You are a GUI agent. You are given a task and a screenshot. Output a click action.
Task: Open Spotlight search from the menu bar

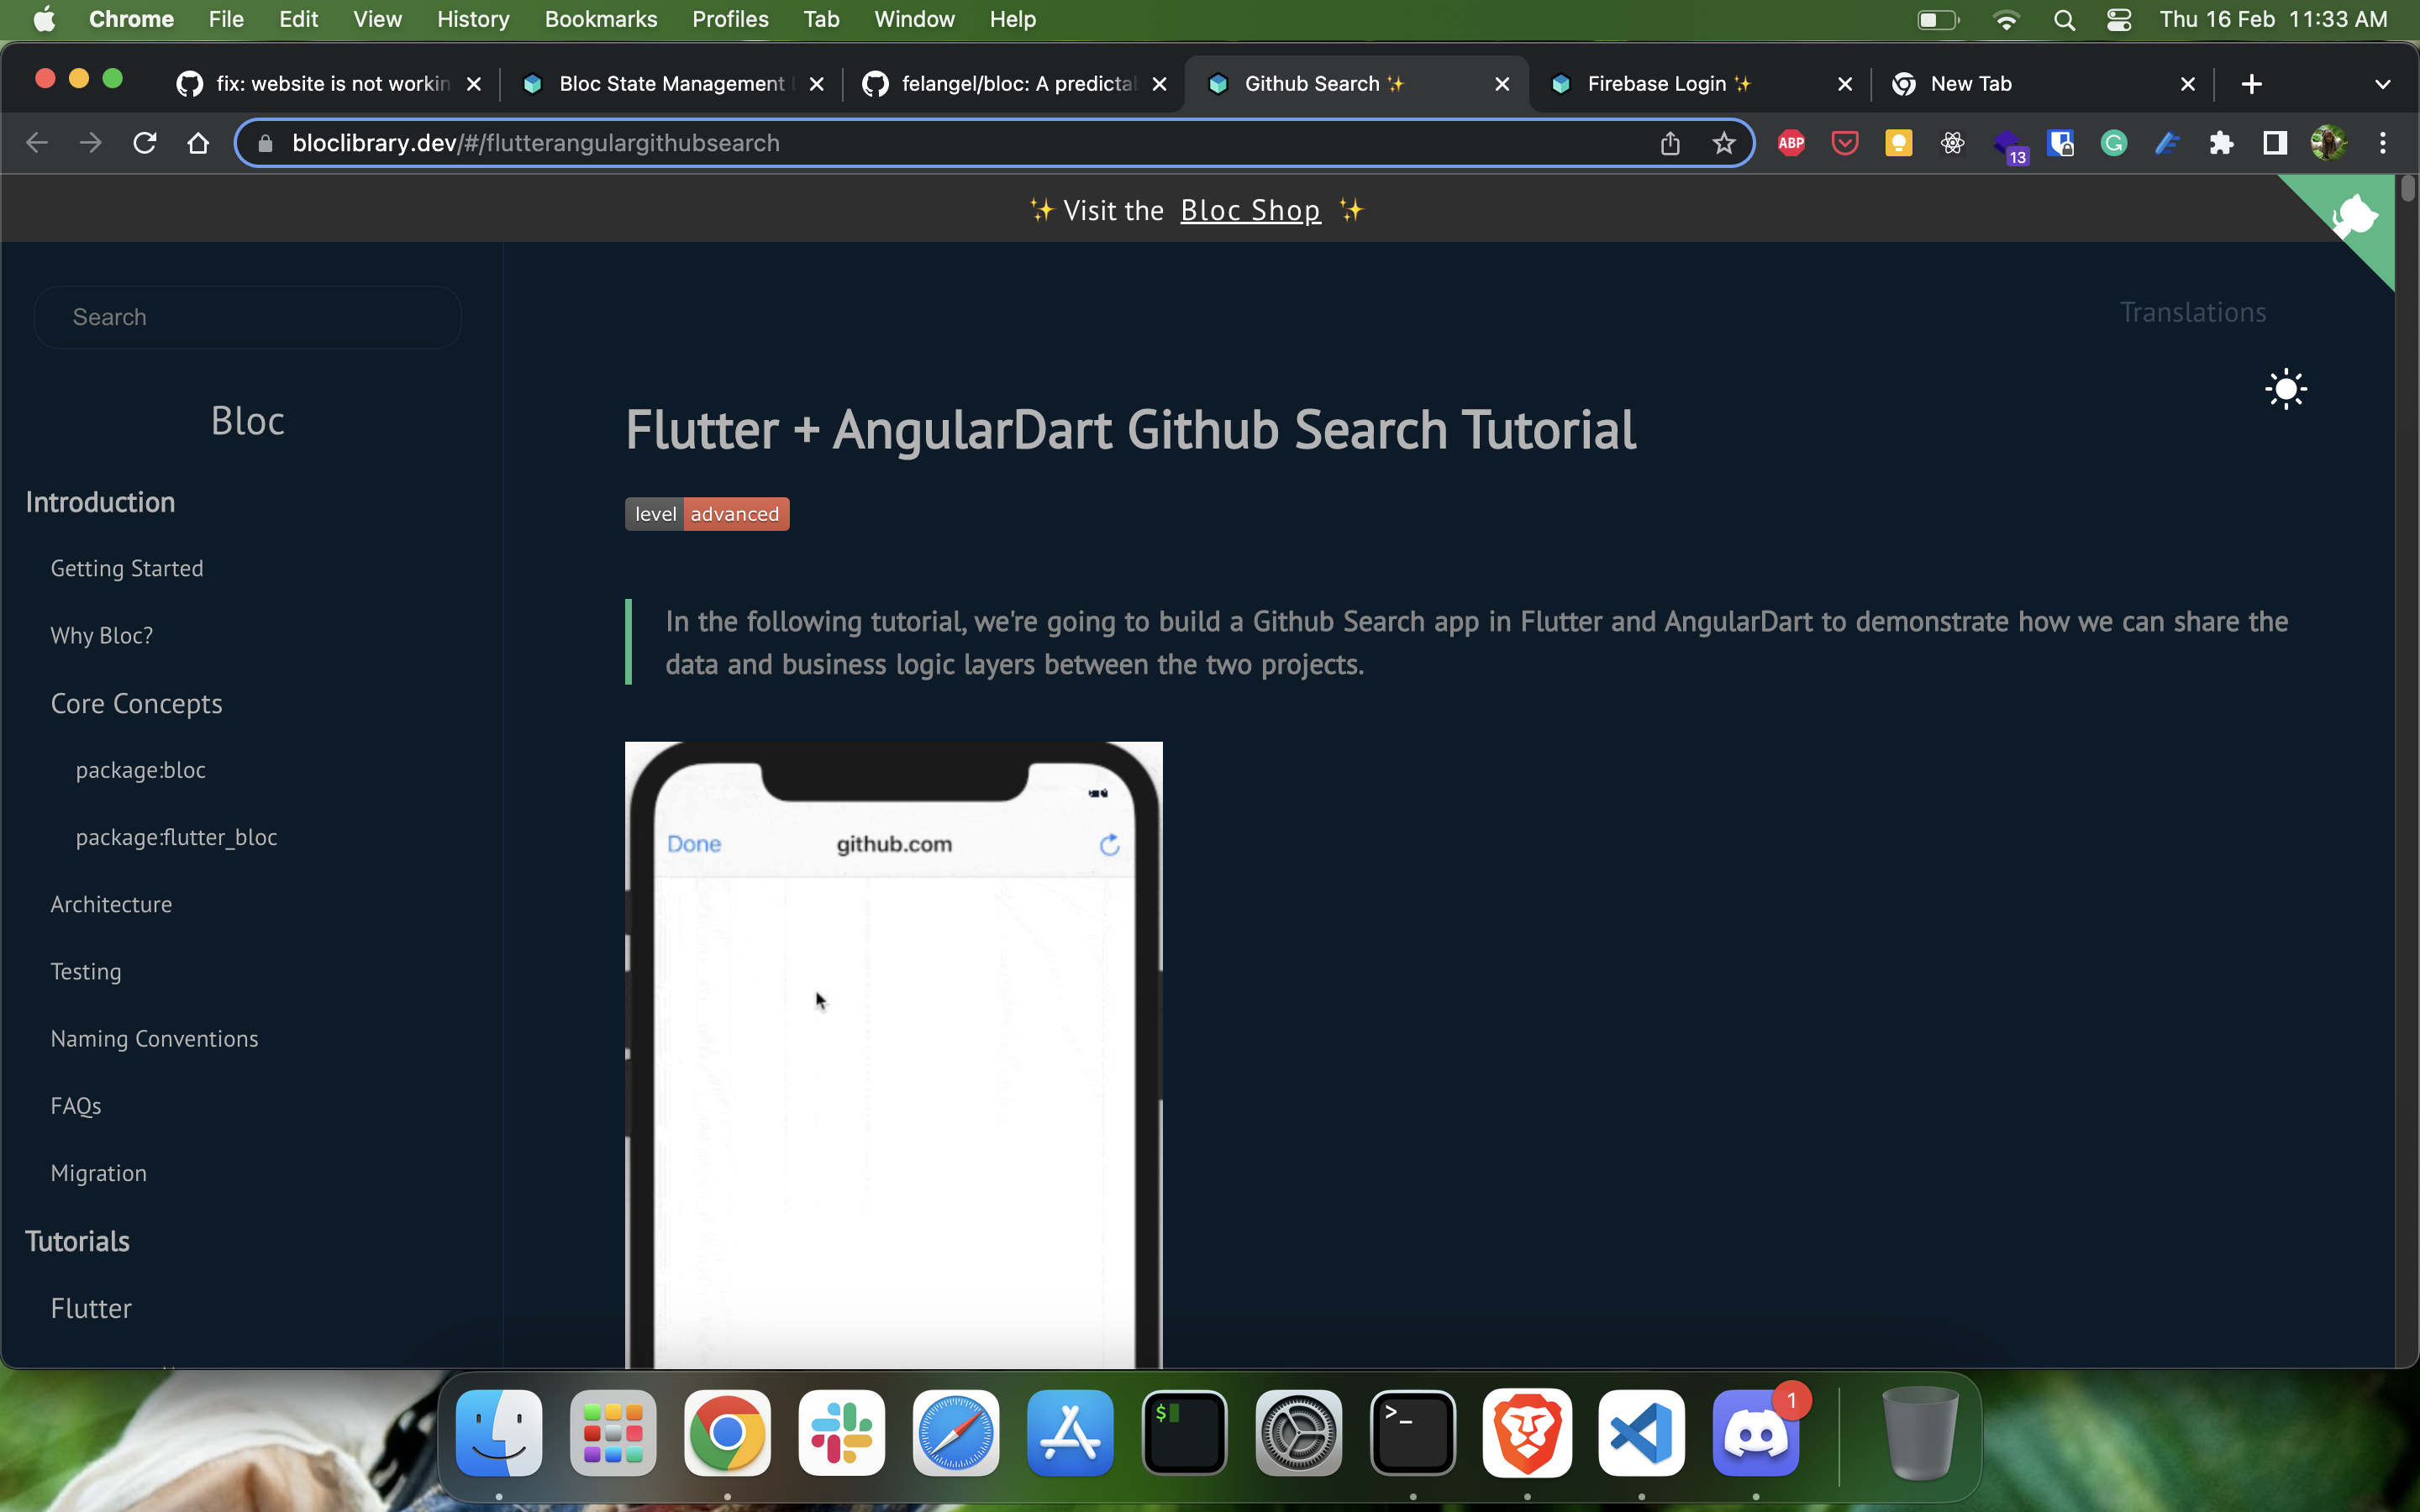point(2064,19)
